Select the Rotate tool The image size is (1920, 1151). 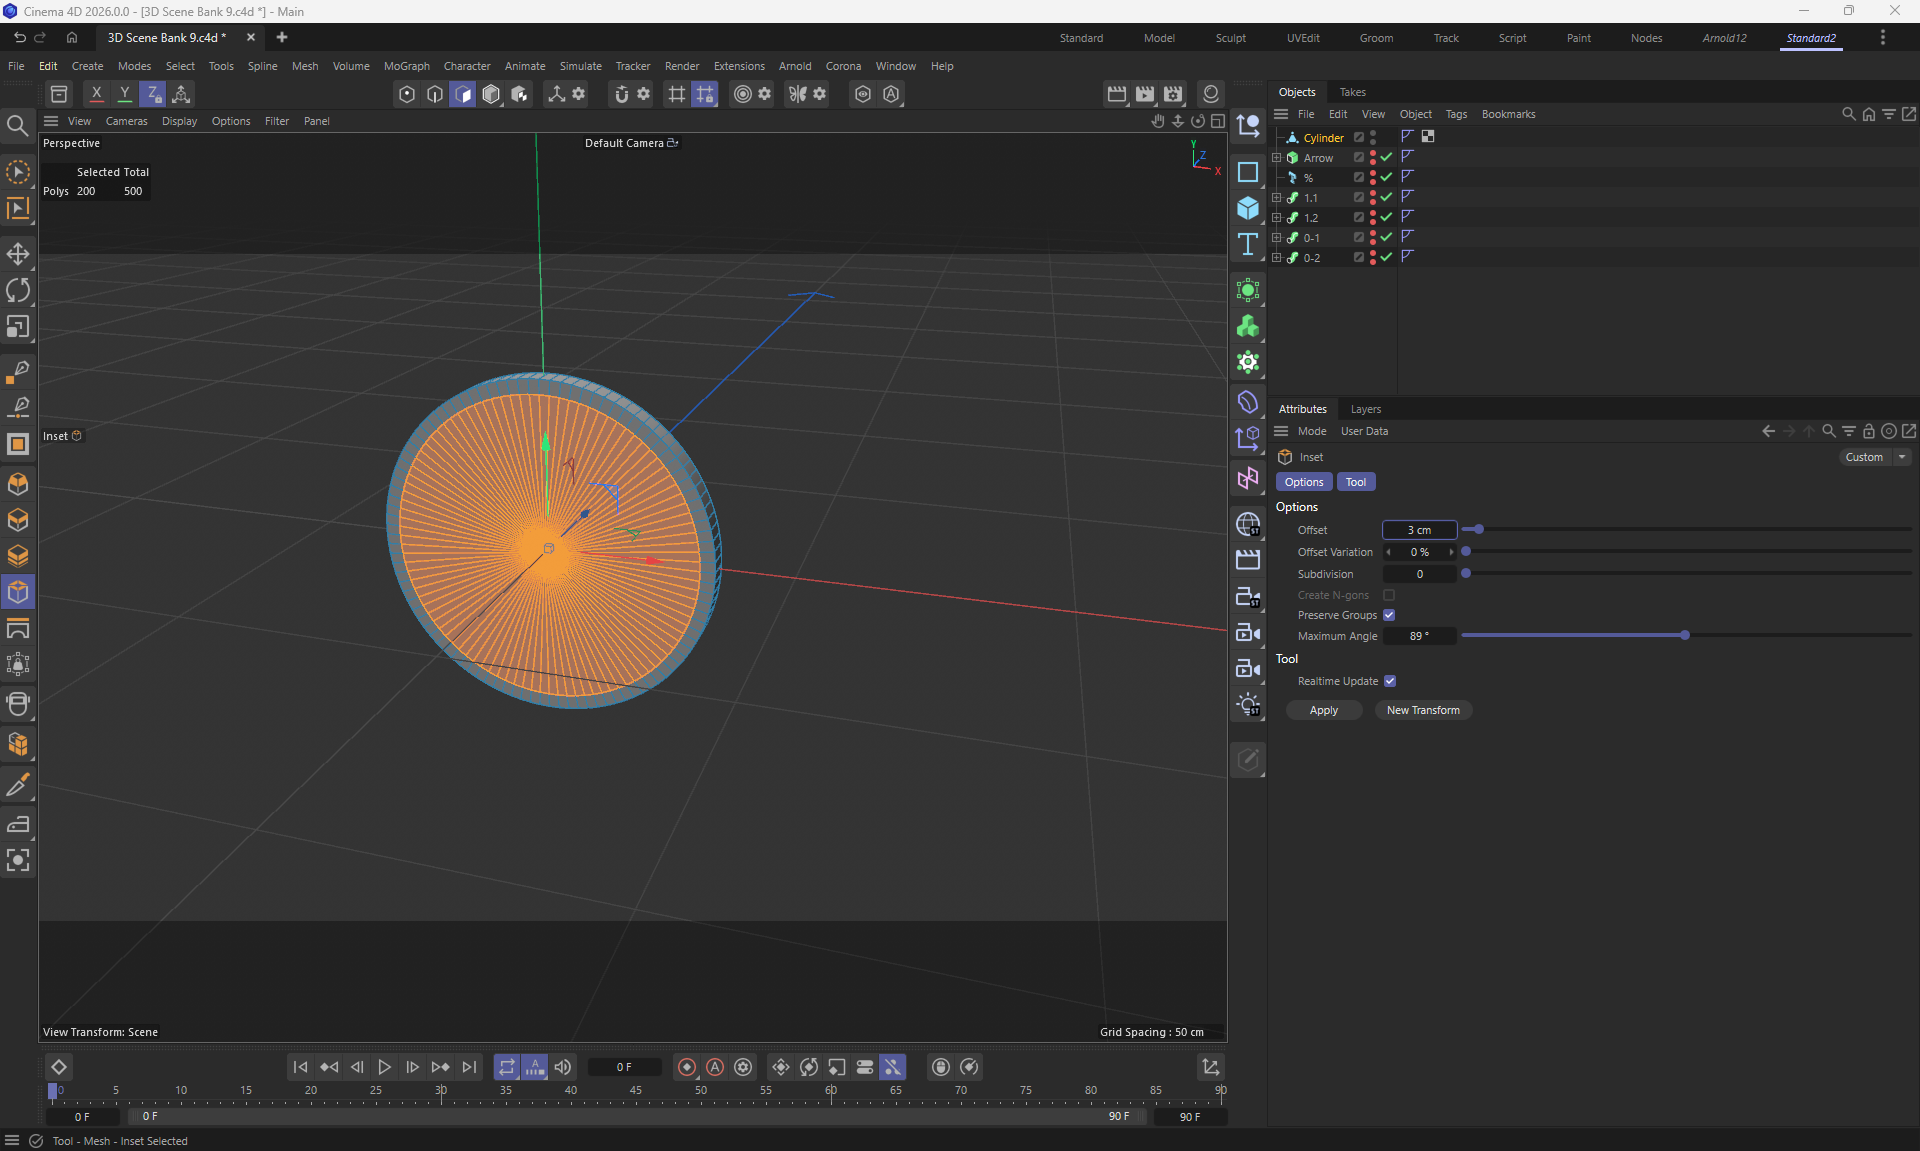click(18, 290)
